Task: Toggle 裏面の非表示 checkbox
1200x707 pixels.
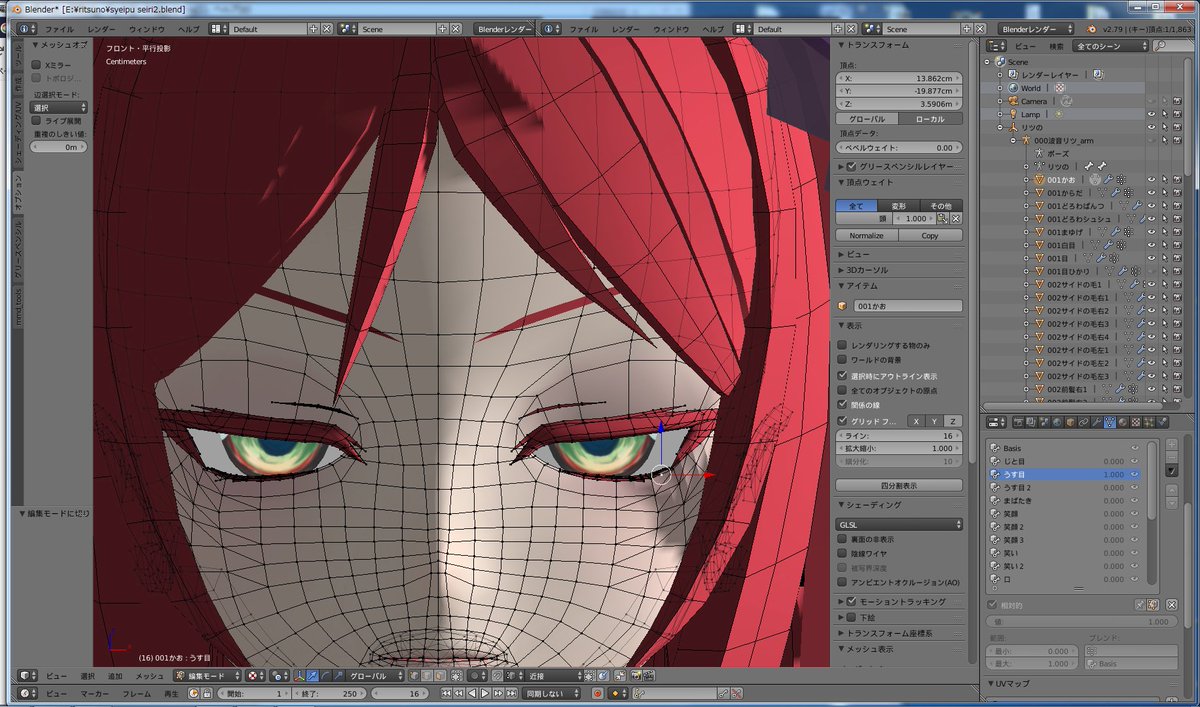Action: 842,539
